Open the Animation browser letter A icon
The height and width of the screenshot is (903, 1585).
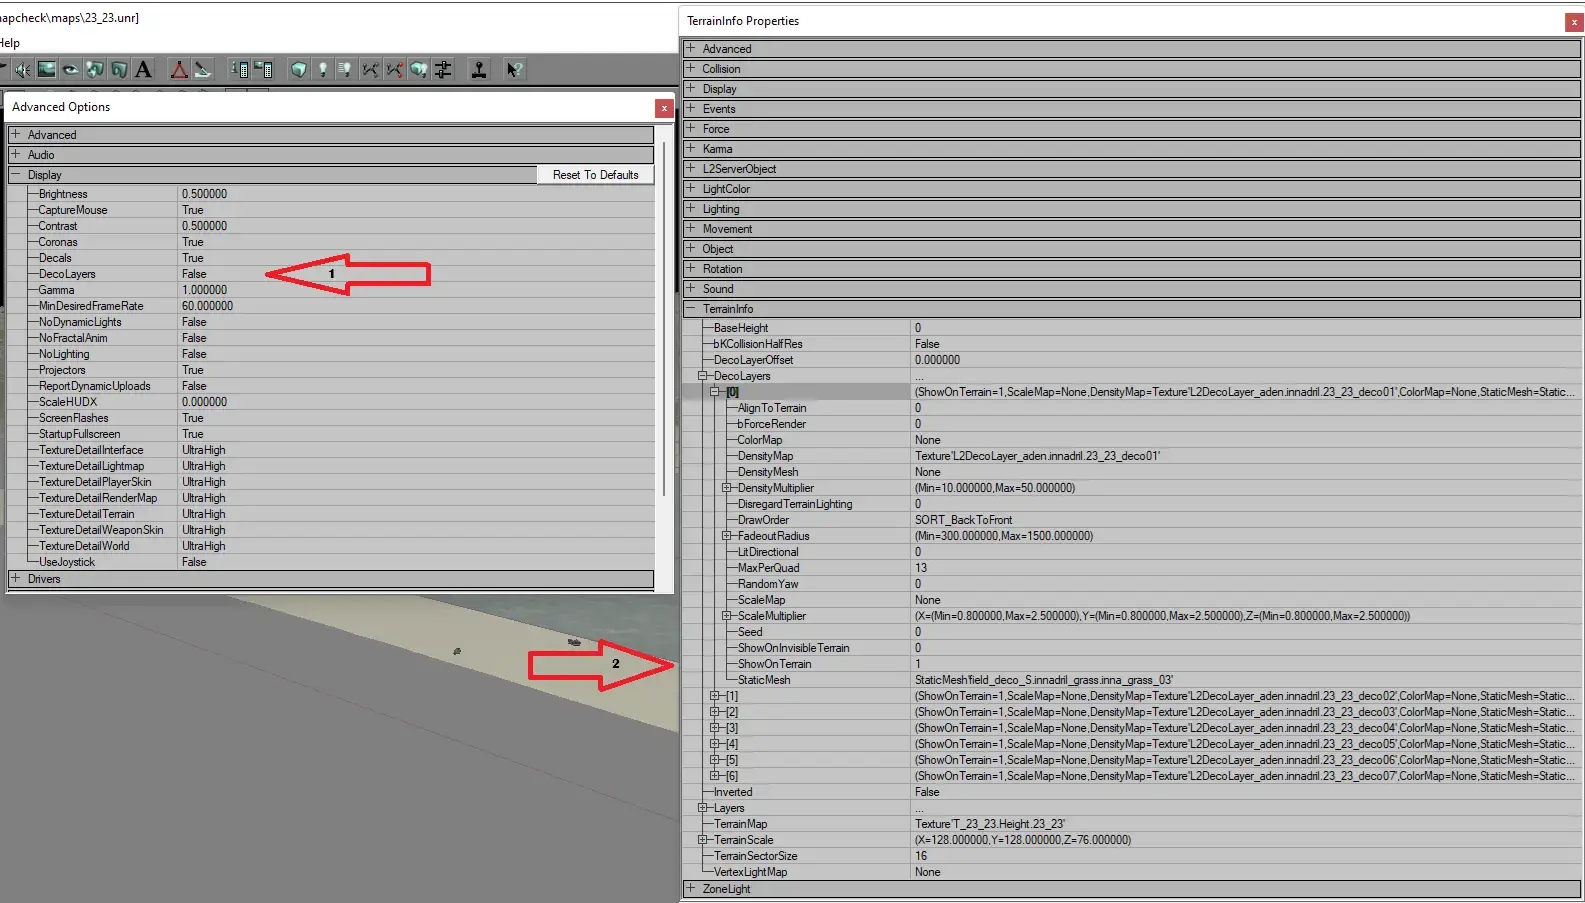point(143,69)
